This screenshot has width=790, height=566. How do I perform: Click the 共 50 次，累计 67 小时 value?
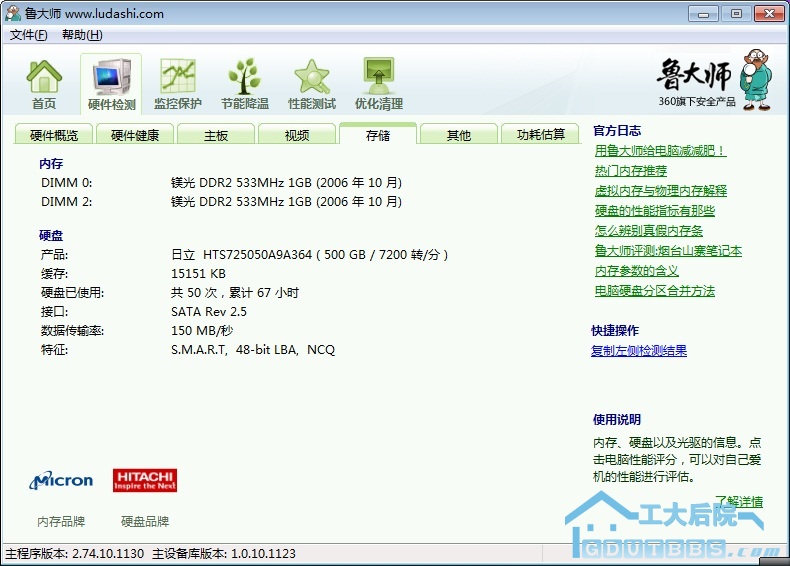pos(235,293)
